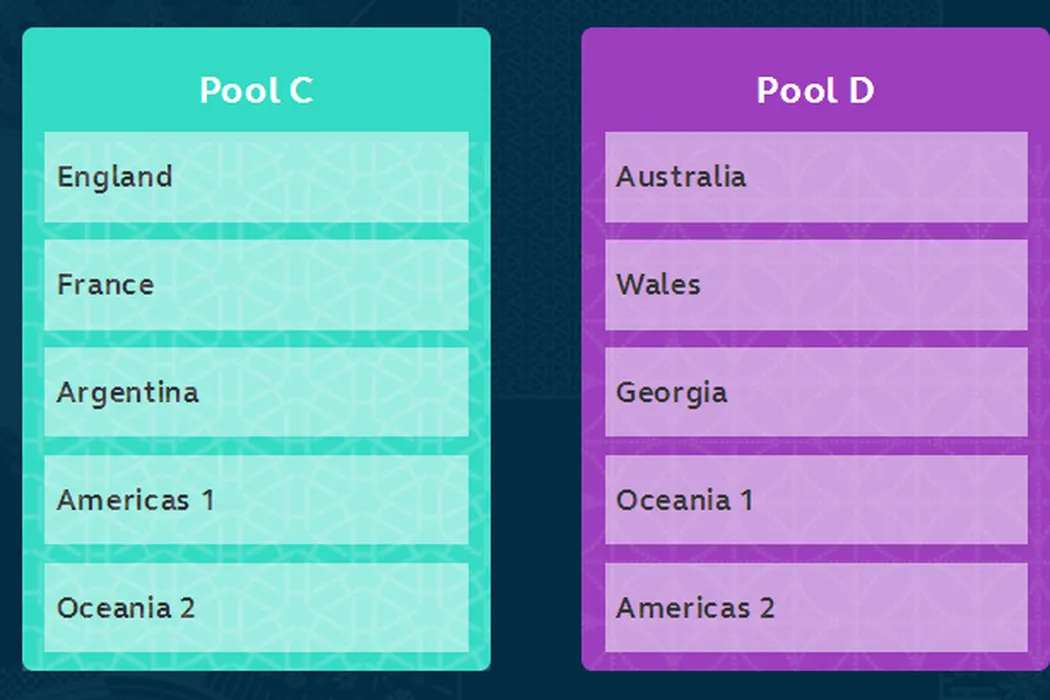Select England in Pool C
Image resolution: width=1050 pixels, height=700 pixels.
point(256,177)
